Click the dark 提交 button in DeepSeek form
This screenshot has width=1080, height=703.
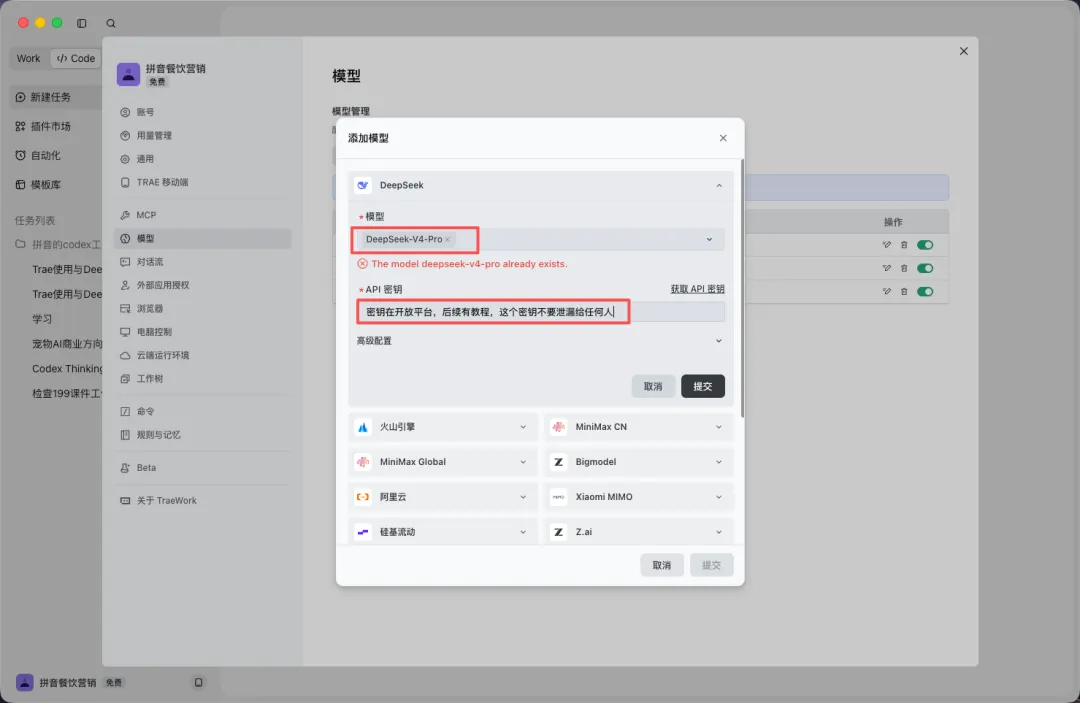coord(703,386)
